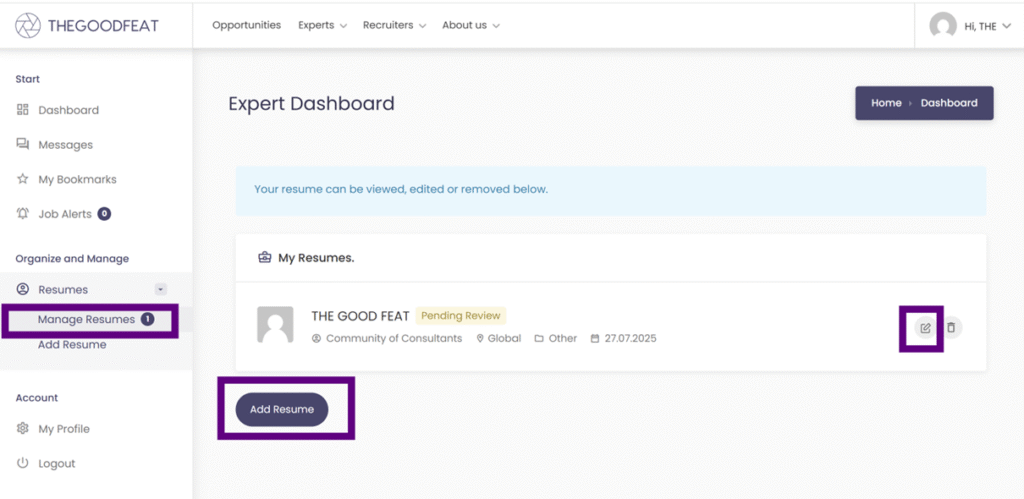Click the Add Resume button
Viewport: 1024px width, 499px height.
282,409
